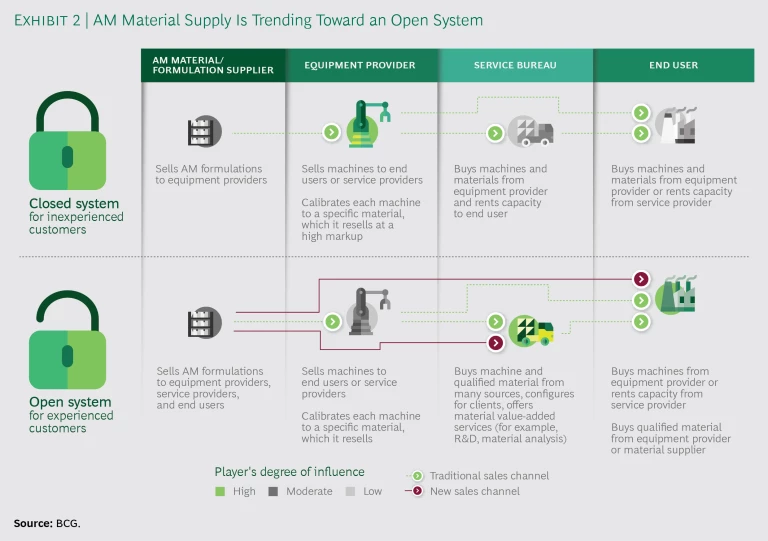
Task: Click material supplier shelf icon in closed system row
Action: pos(203,131)
